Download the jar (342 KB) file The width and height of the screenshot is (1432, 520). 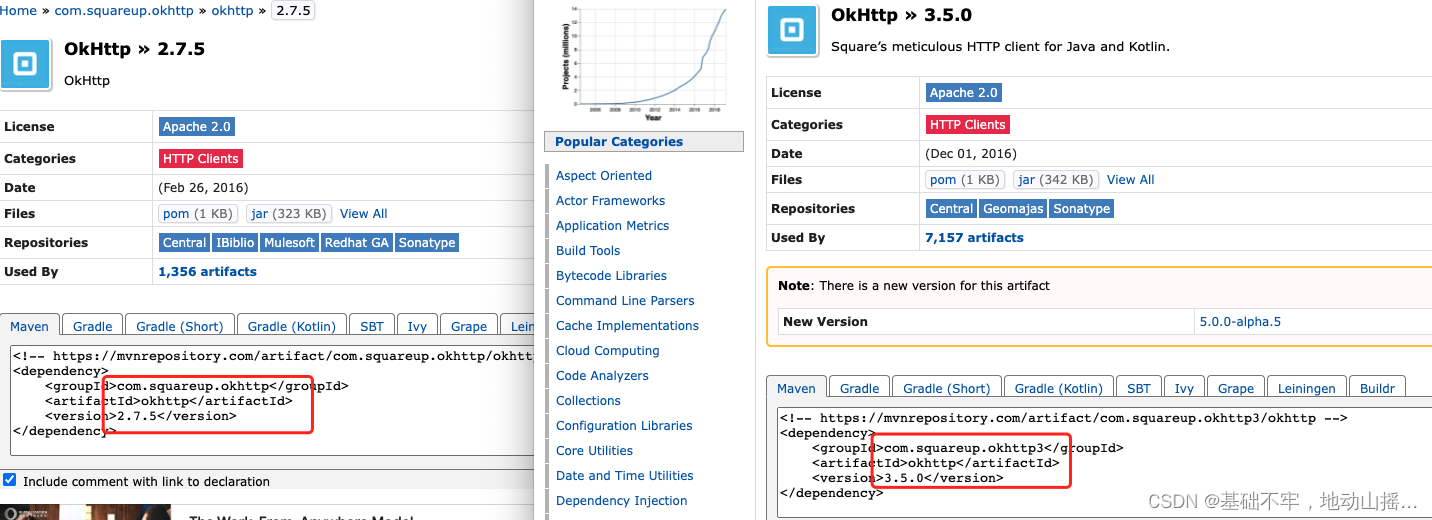[1056, 179]
